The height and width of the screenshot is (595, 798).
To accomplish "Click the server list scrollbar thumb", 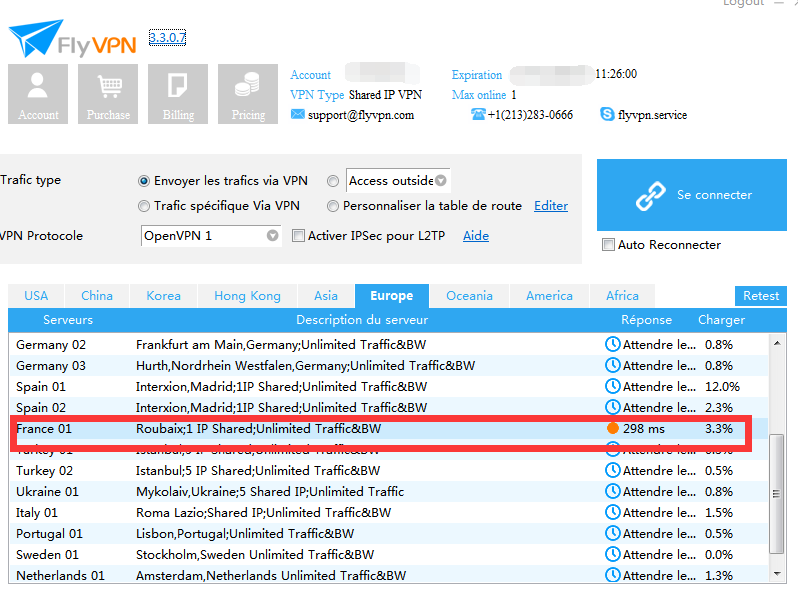I will (x=776, y=493).
